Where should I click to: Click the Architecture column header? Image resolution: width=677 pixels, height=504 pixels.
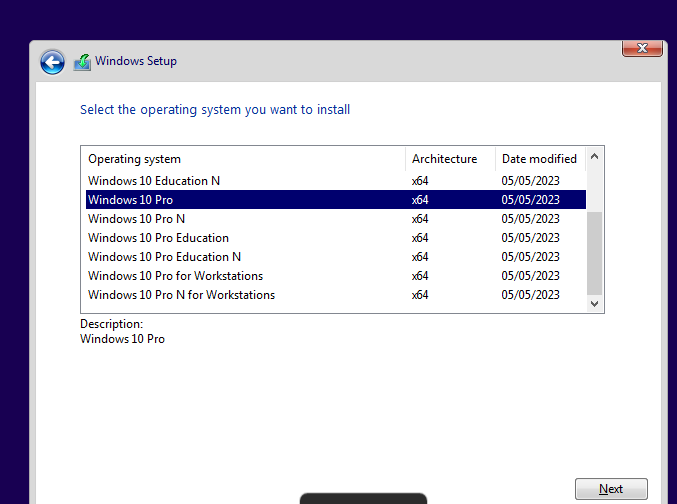[450, 159]
